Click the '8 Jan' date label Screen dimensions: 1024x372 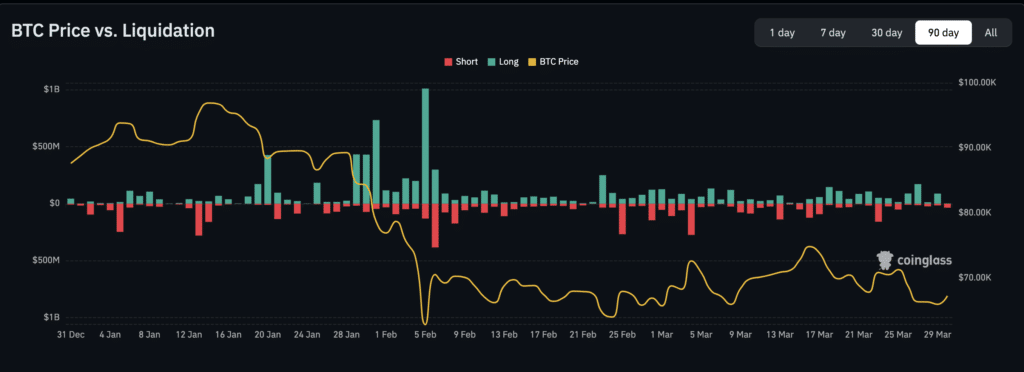point(150,334)
